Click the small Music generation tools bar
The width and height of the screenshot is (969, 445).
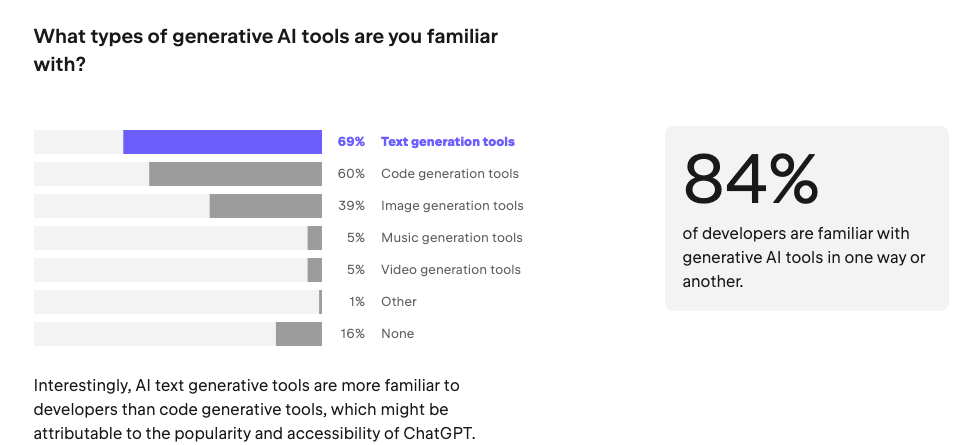(x=315, y=238)
